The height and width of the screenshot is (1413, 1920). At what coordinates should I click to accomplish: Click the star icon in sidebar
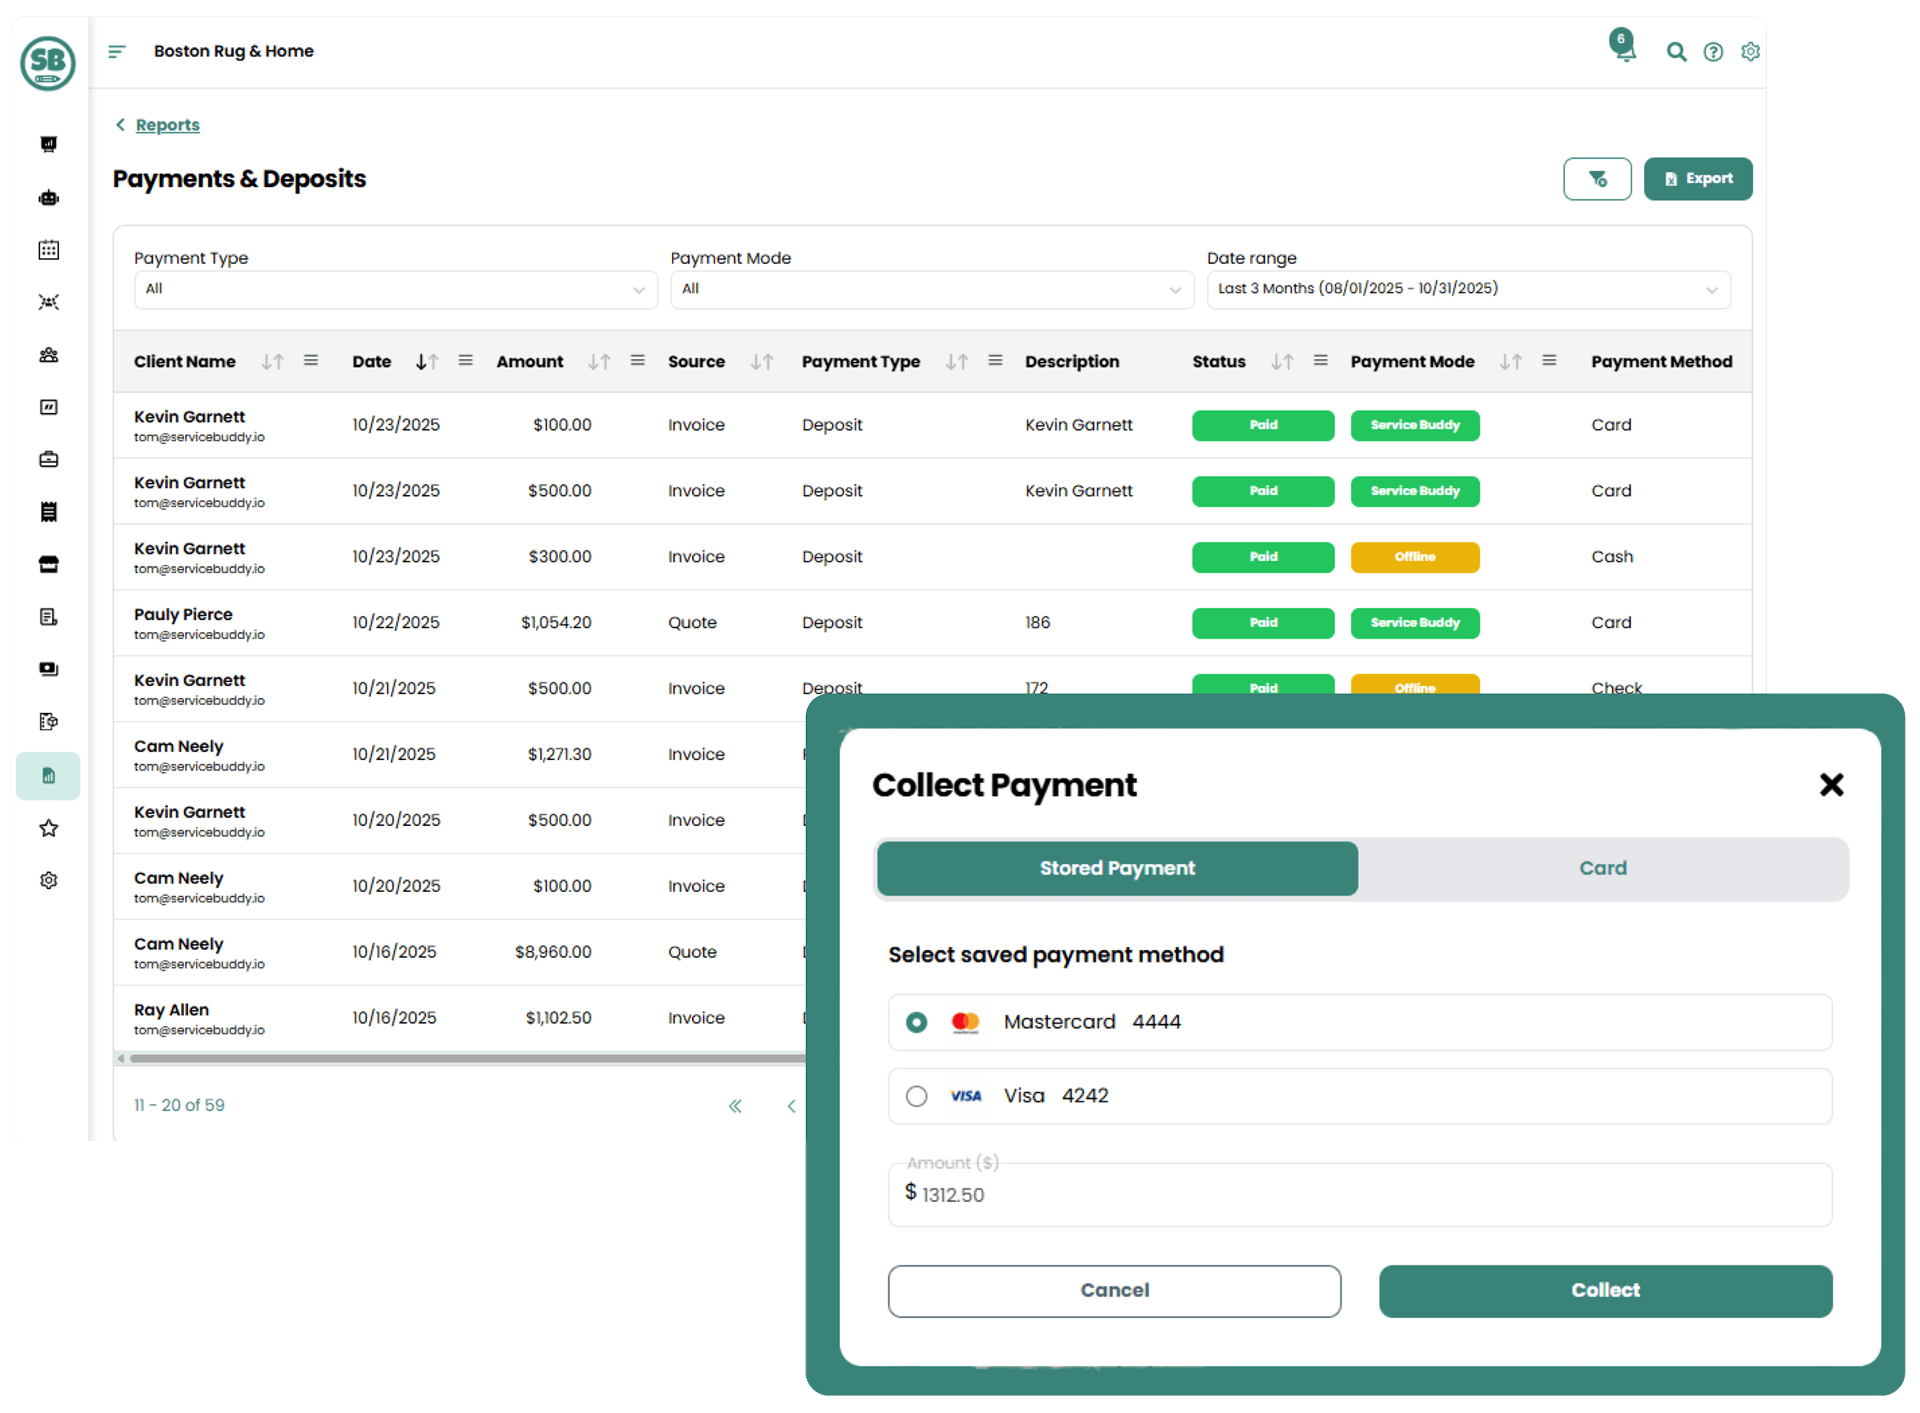48,828
